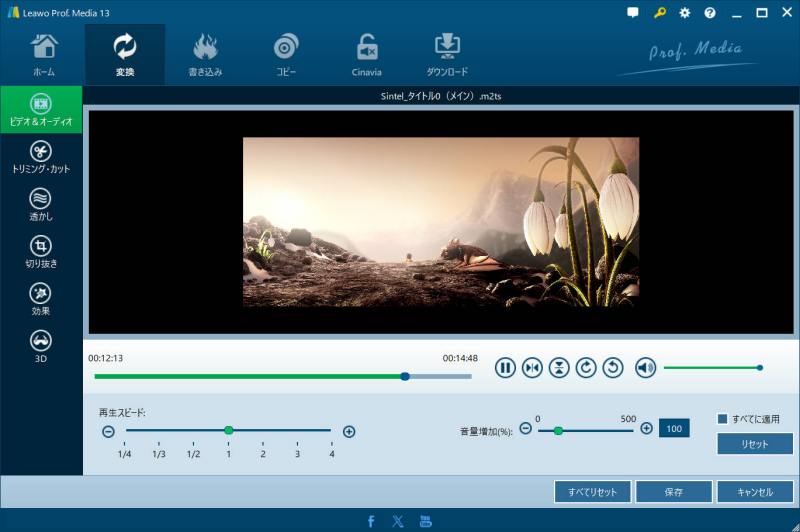
Task: Click the 保存 (Save) button
Action: click(673, 492)
